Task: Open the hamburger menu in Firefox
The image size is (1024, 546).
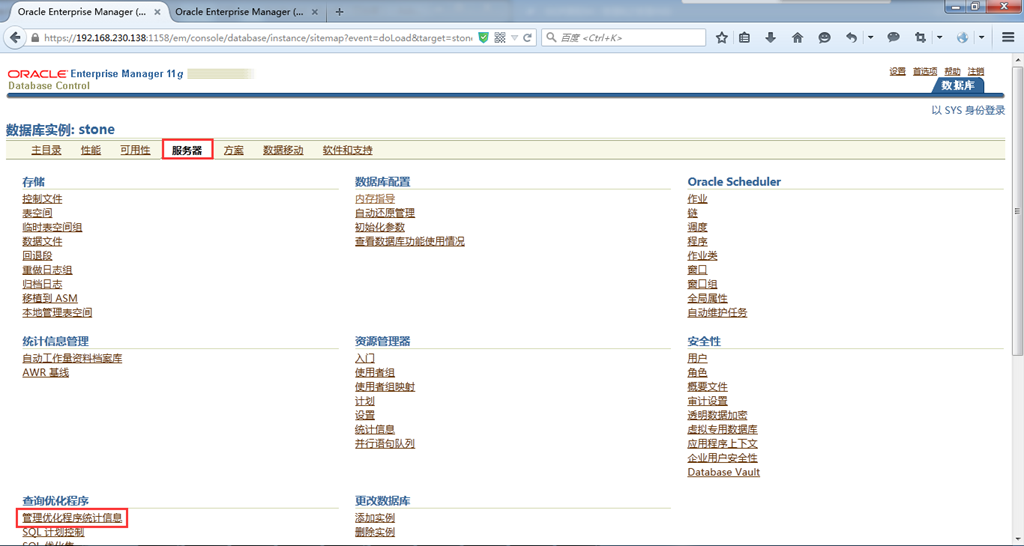Action: click(1008, 38)
